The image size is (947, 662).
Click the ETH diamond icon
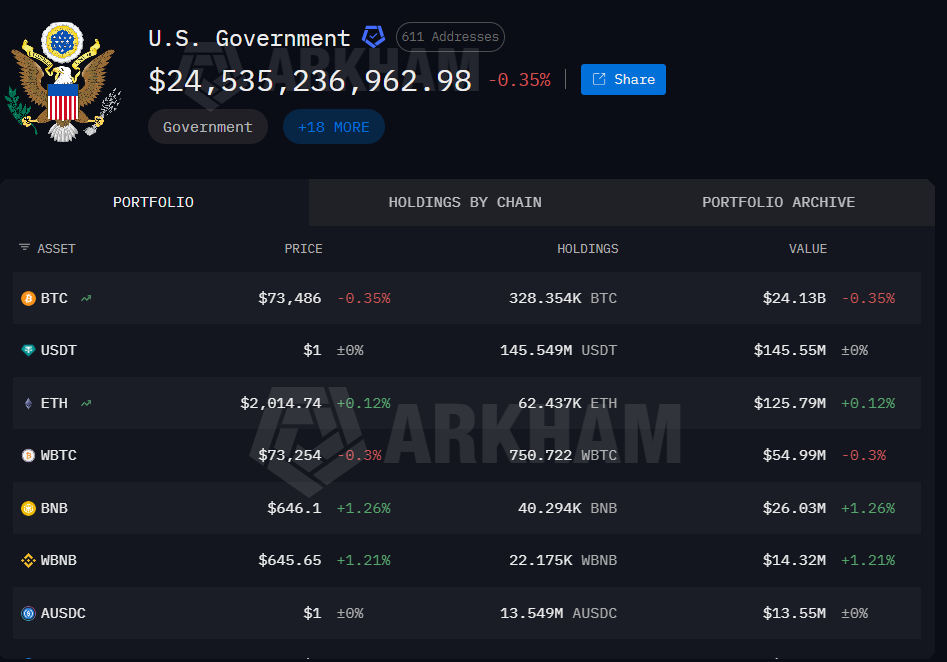pos(28,403)
